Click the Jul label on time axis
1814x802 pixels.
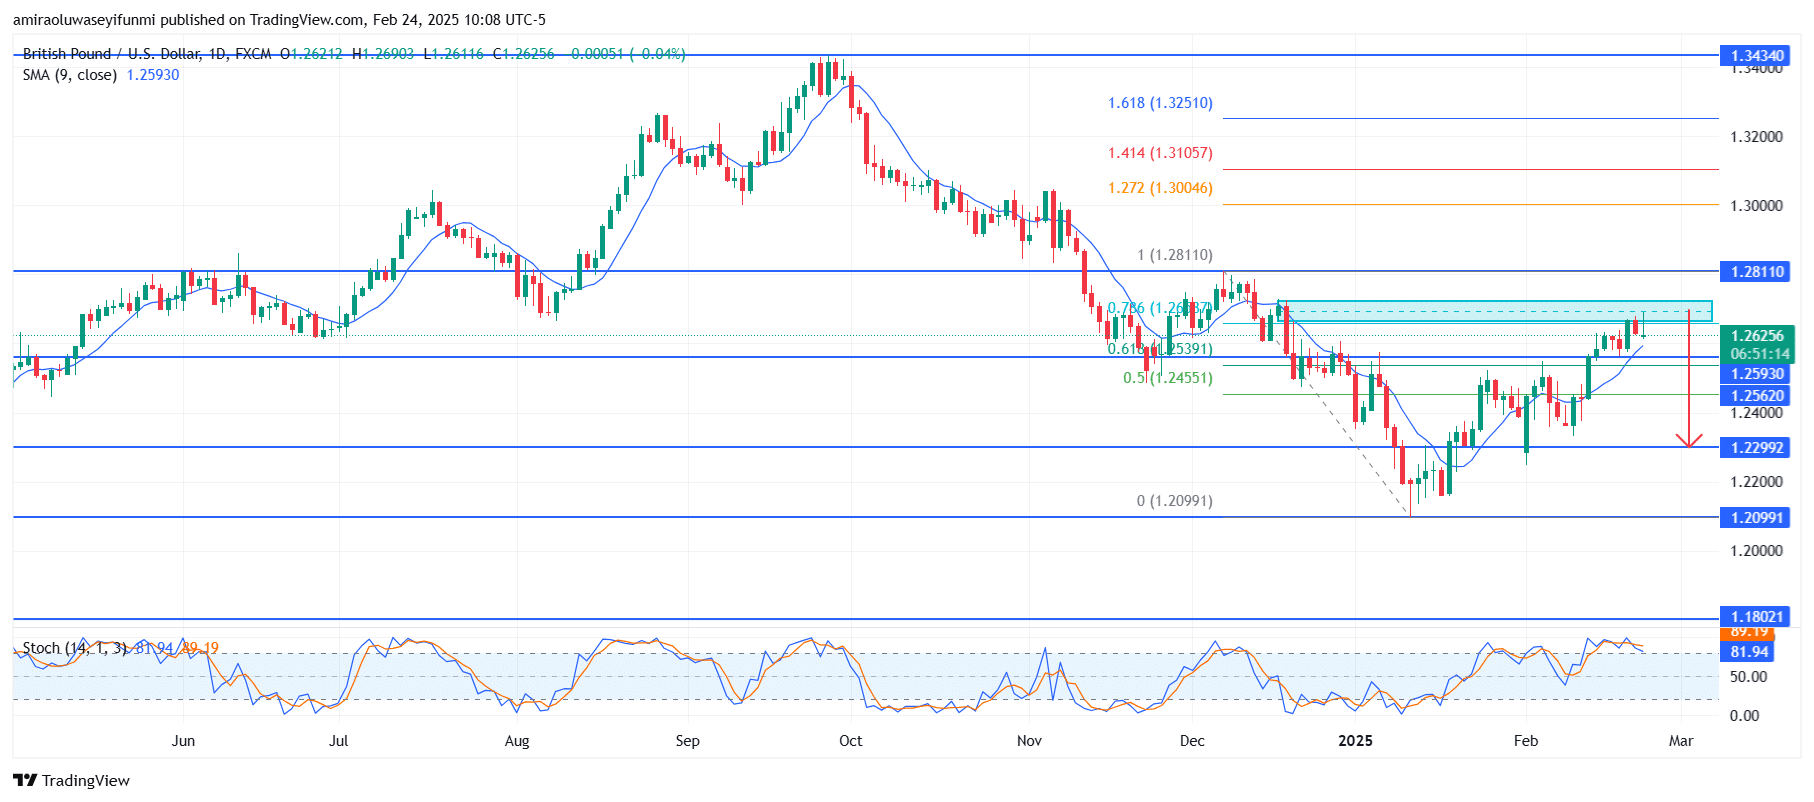point(339,741)
